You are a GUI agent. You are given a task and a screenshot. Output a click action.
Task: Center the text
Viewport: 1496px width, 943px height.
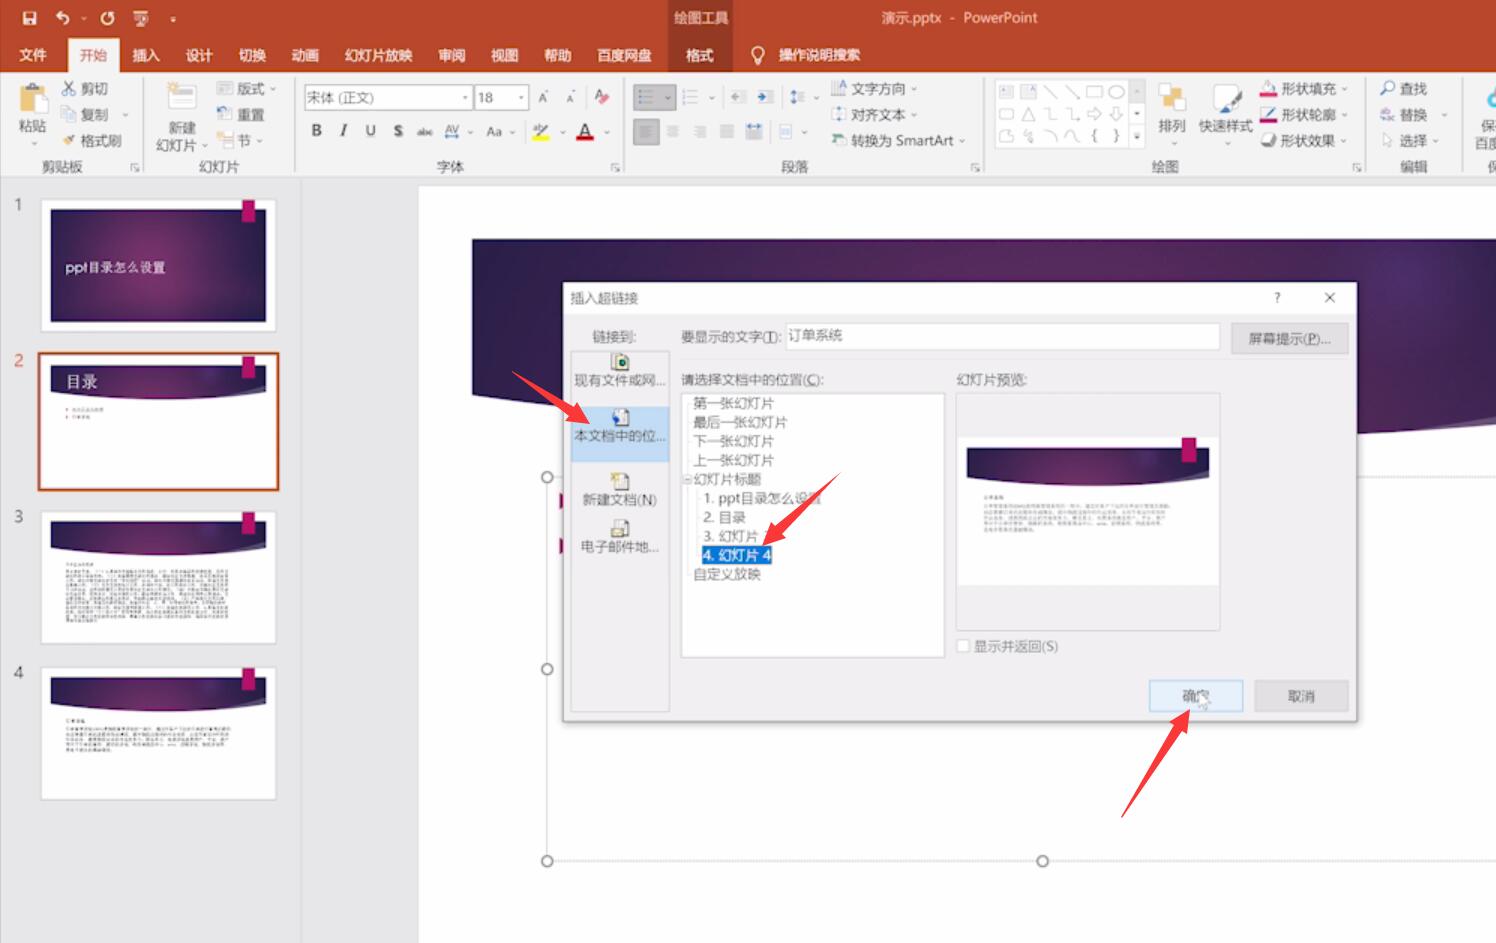click(673, 131)
